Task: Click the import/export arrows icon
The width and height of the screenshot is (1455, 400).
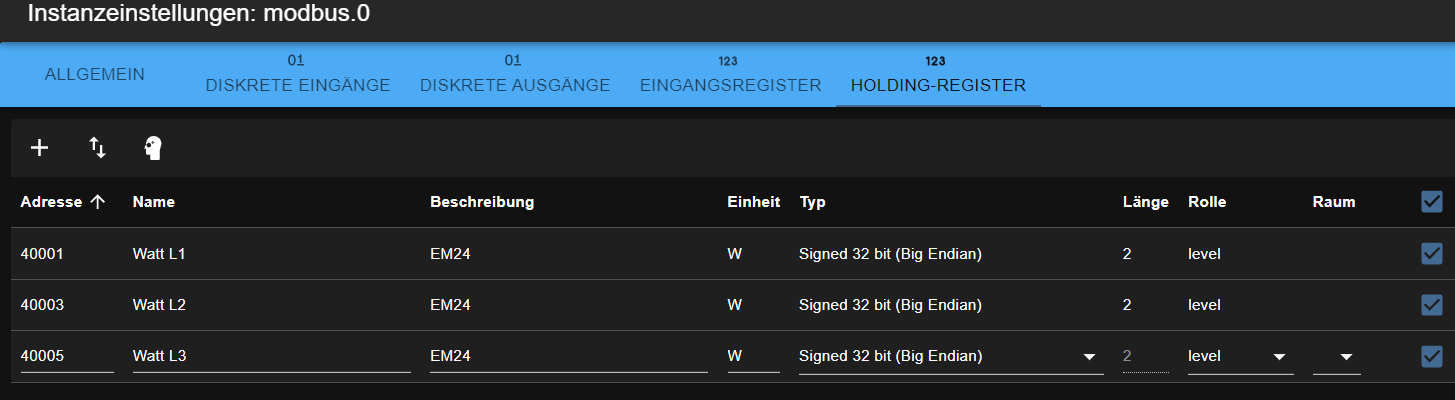Action: (x=97, y=148)
